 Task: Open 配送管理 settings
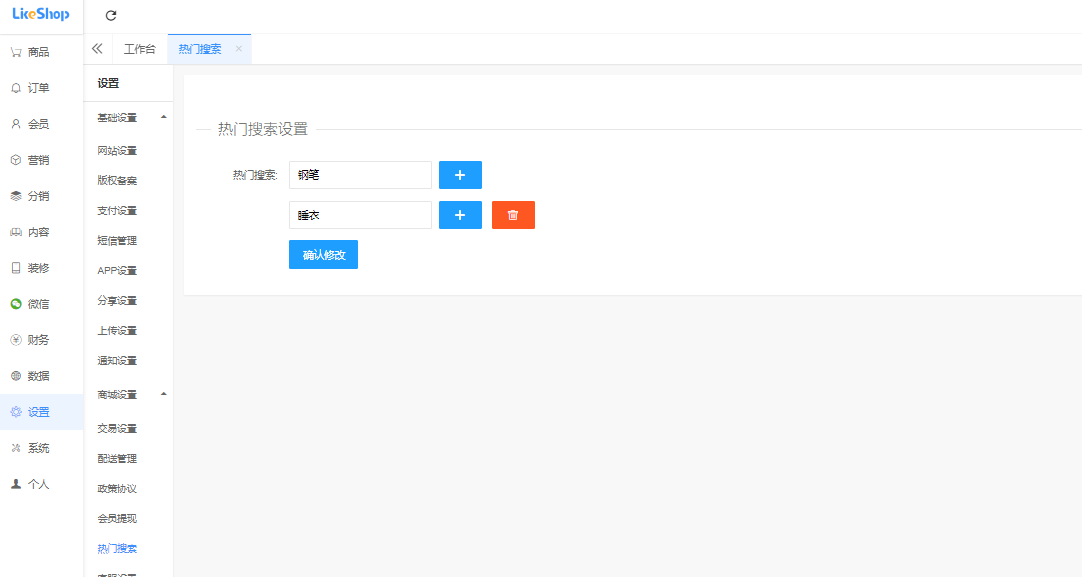pyautogui.click(x=117, y=458)
